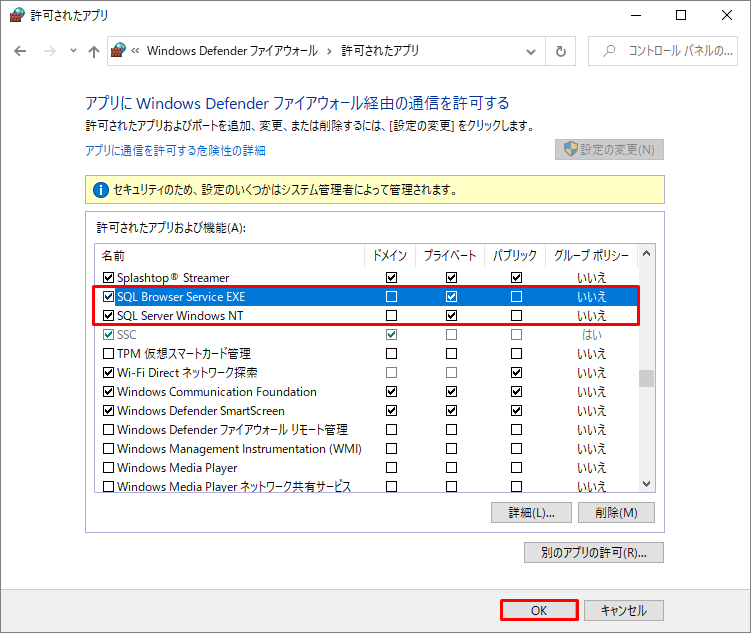Image resolution: width=751 pixels, height=633 pixels.
Task: Click the list scrollbar thumb
Action: 646,378
